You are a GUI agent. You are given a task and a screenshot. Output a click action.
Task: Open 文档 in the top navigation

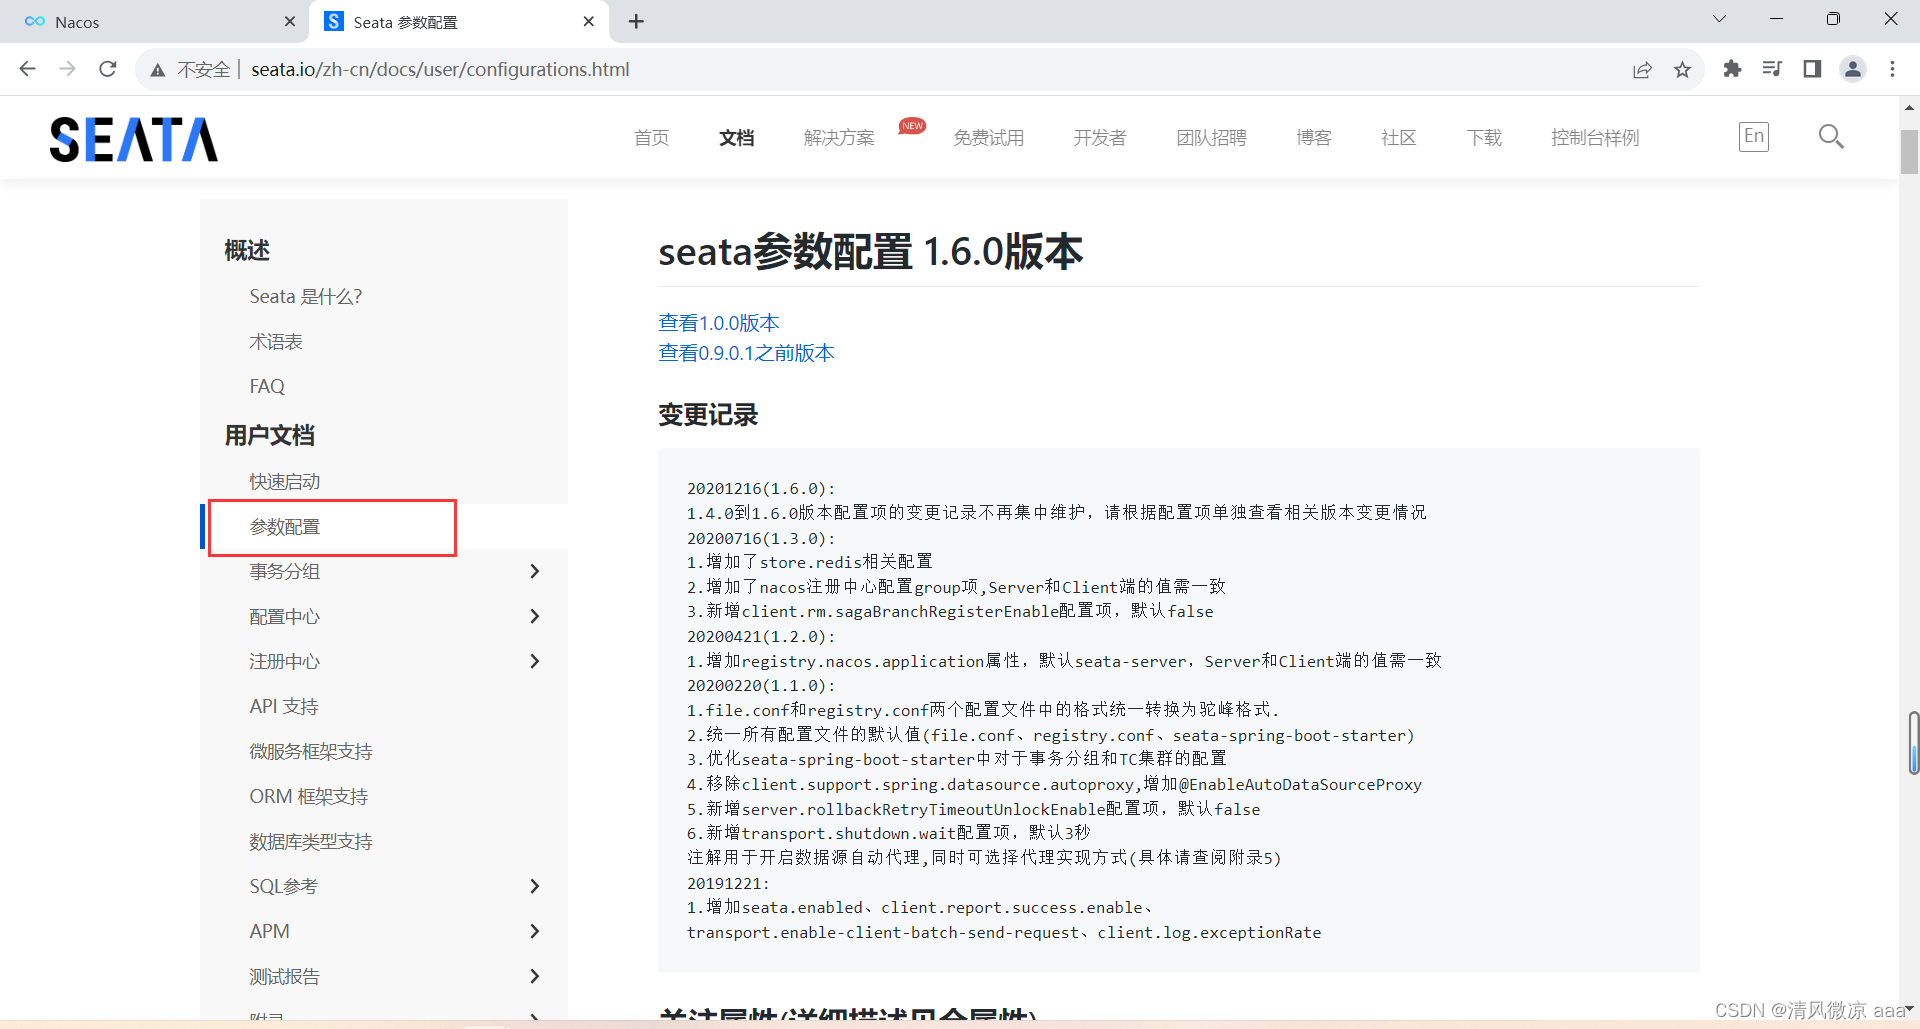click(736, 138)
